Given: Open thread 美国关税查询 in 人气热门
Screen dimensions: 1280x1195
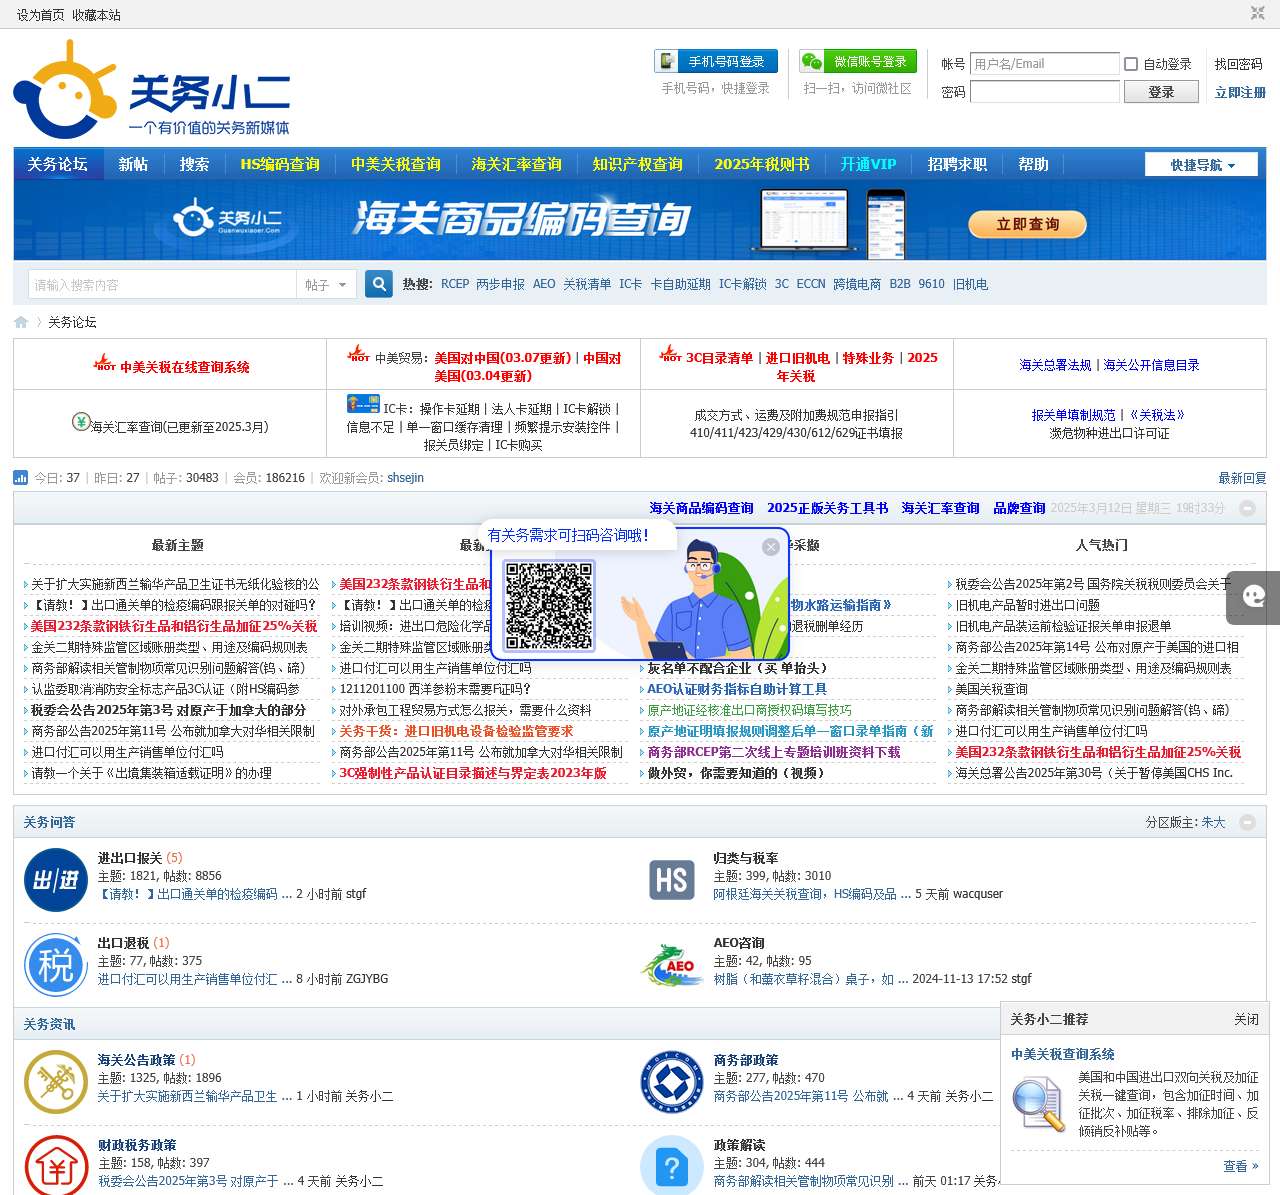Looking at the screenshot, I should click(991, 689).
